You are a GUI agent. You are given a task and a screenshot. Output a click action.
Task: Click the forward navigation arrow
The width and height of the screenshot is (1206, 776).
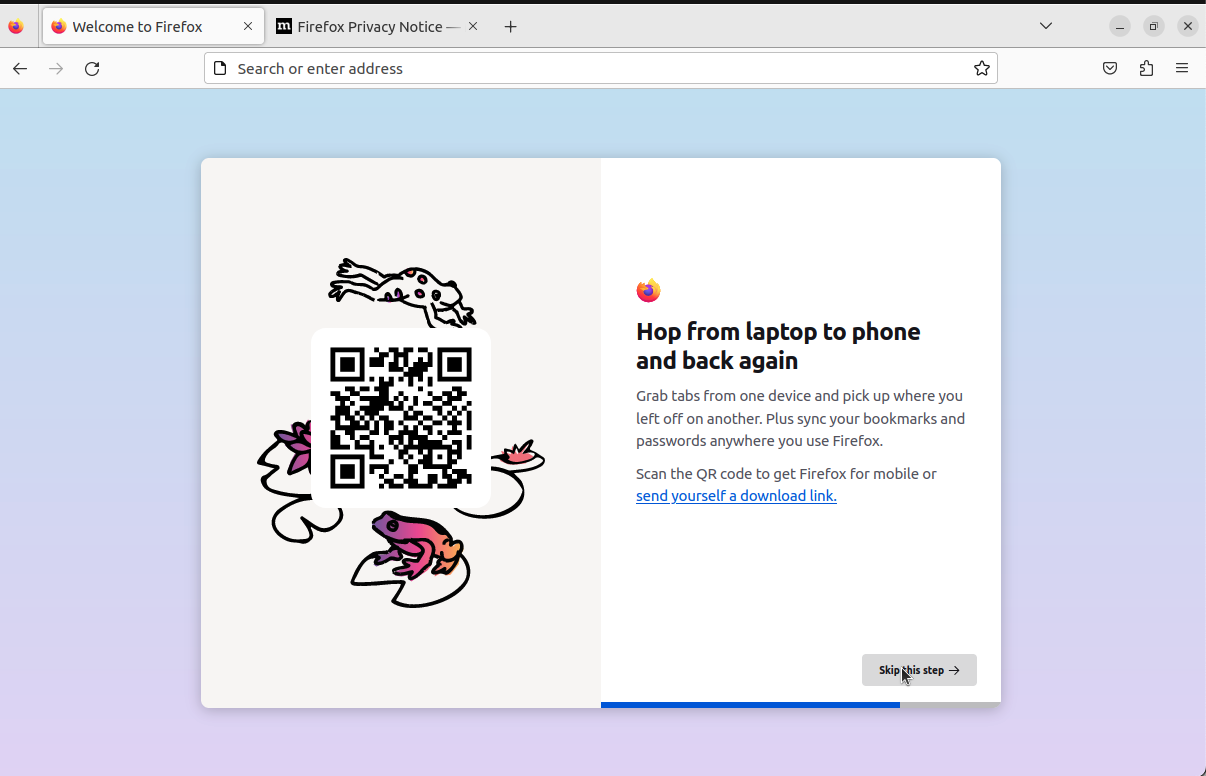pos(56,68)
